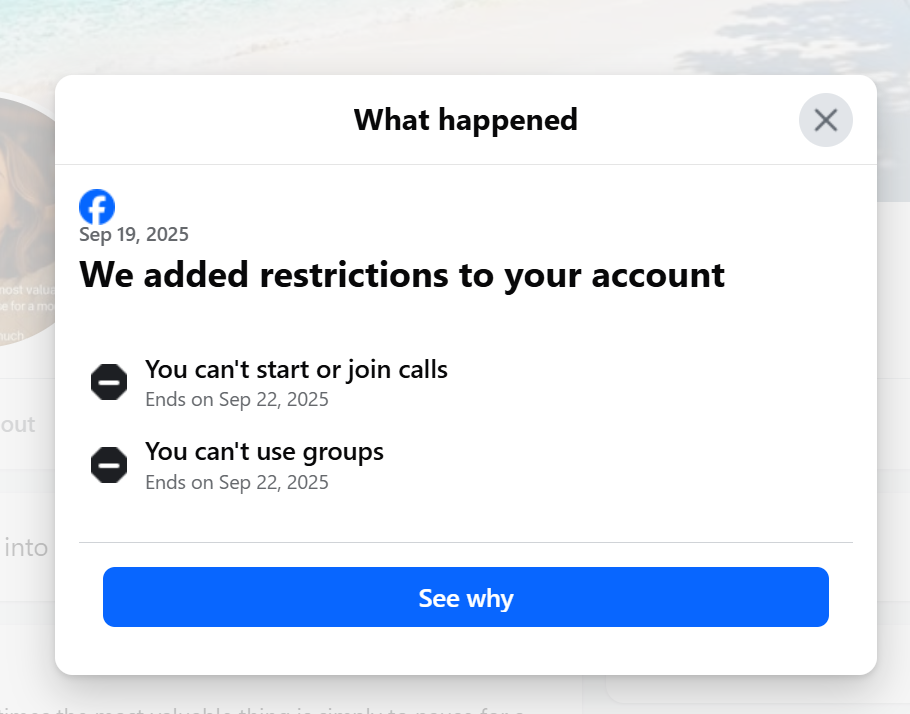Viewport: 910px width, 714px height.
Task: Click the dimmed profile picture behind the dialog
Action: 26,222
